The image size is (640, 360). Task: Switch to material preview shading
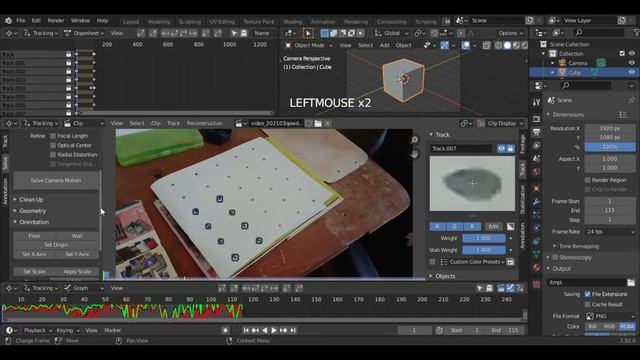point(516,45)
